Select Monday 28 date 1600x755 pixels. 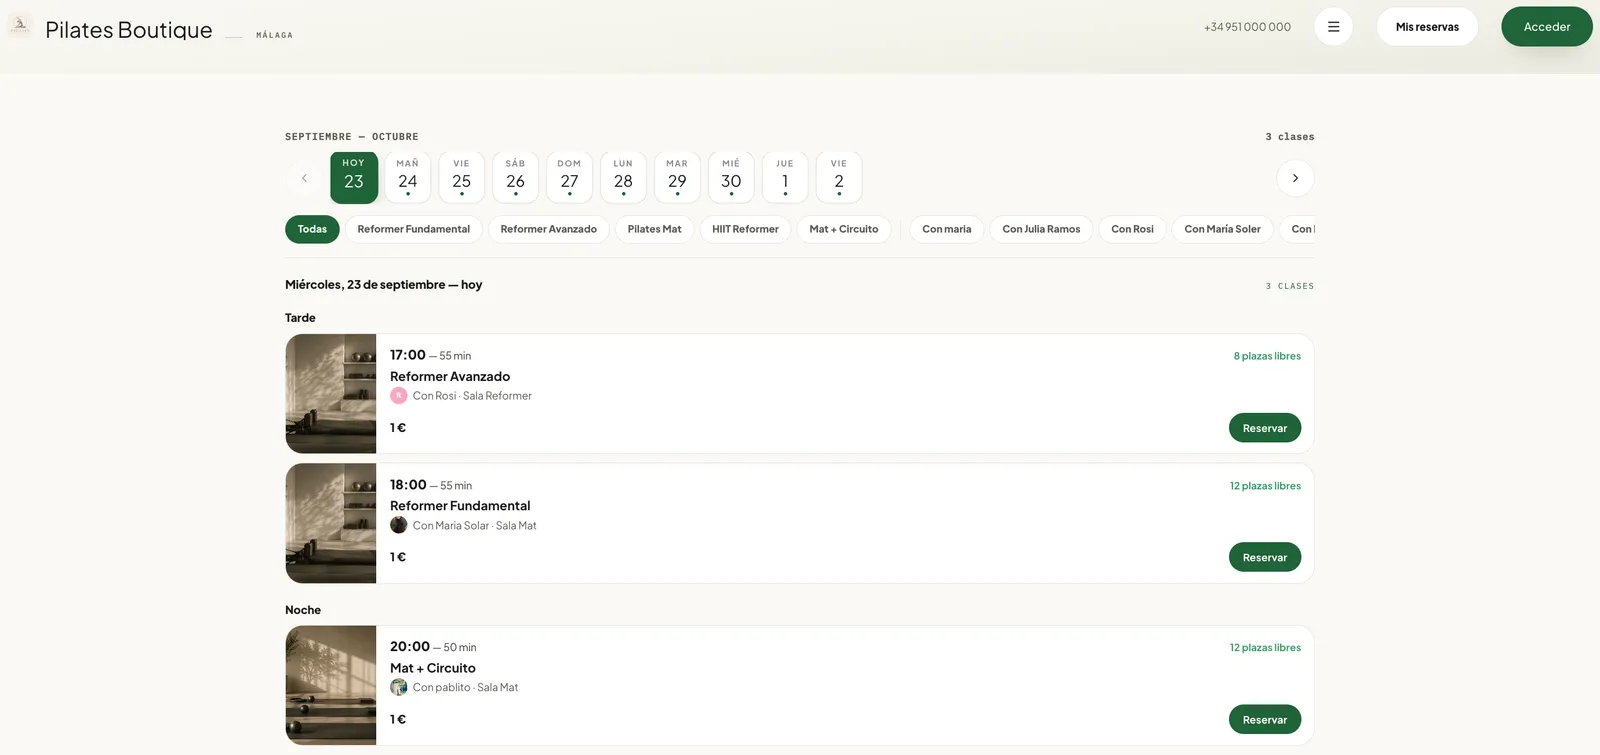[623, 178]
